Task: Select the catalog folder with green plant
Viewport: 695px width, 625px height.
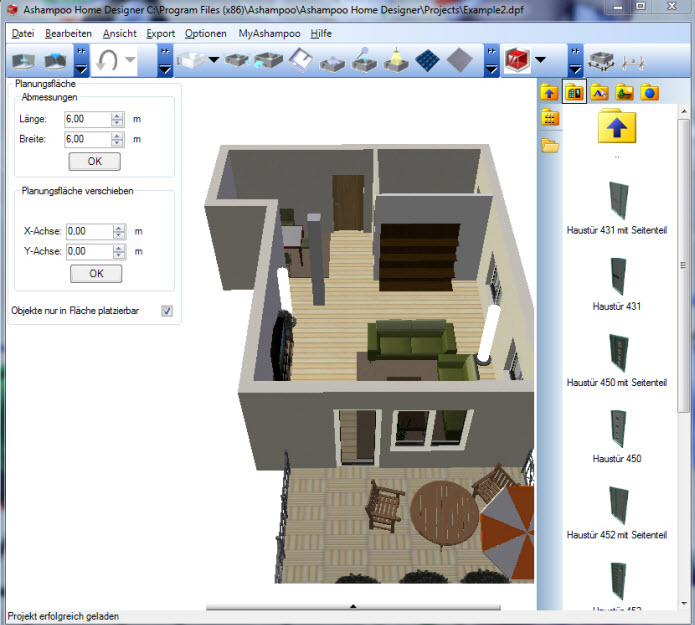Action: (624, 92)
